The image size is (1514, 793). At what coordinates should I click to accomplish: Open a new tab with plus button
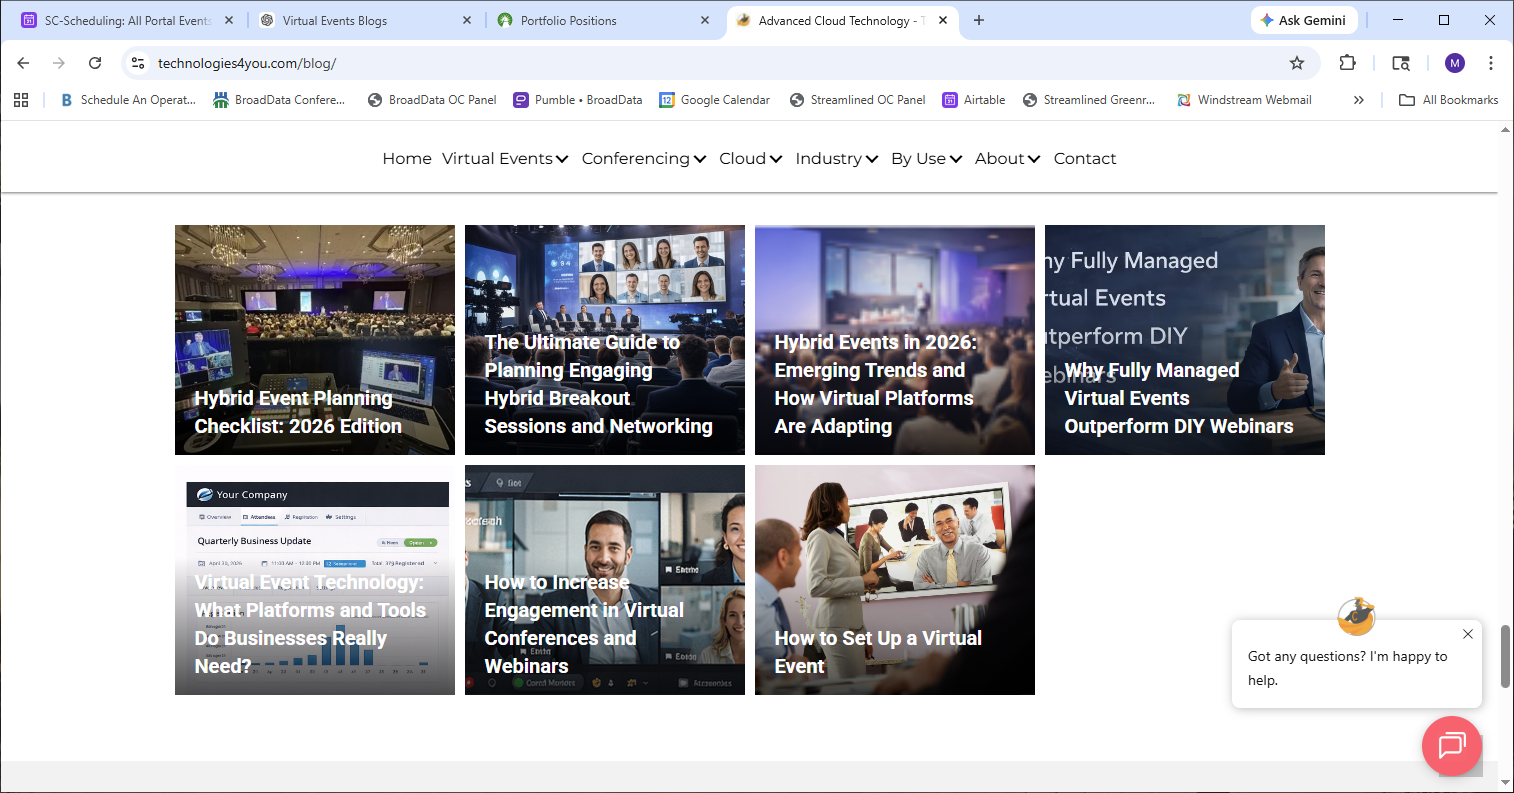coord(979,20)
